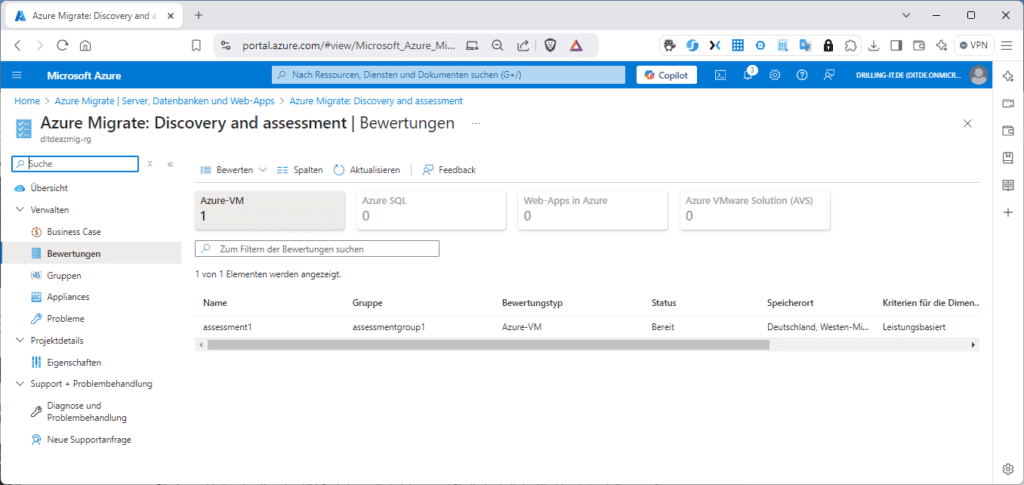Image resolution: width=1024 pixels, height=485 pixels.
Task: Sort by the Gruppe column header
Action: (367, 303)
